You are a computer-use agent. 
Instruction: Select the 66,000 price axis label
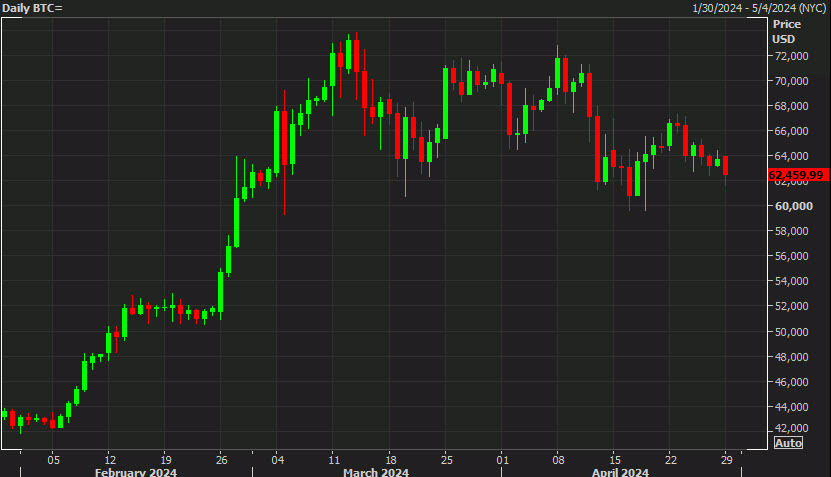coord(791,131)
